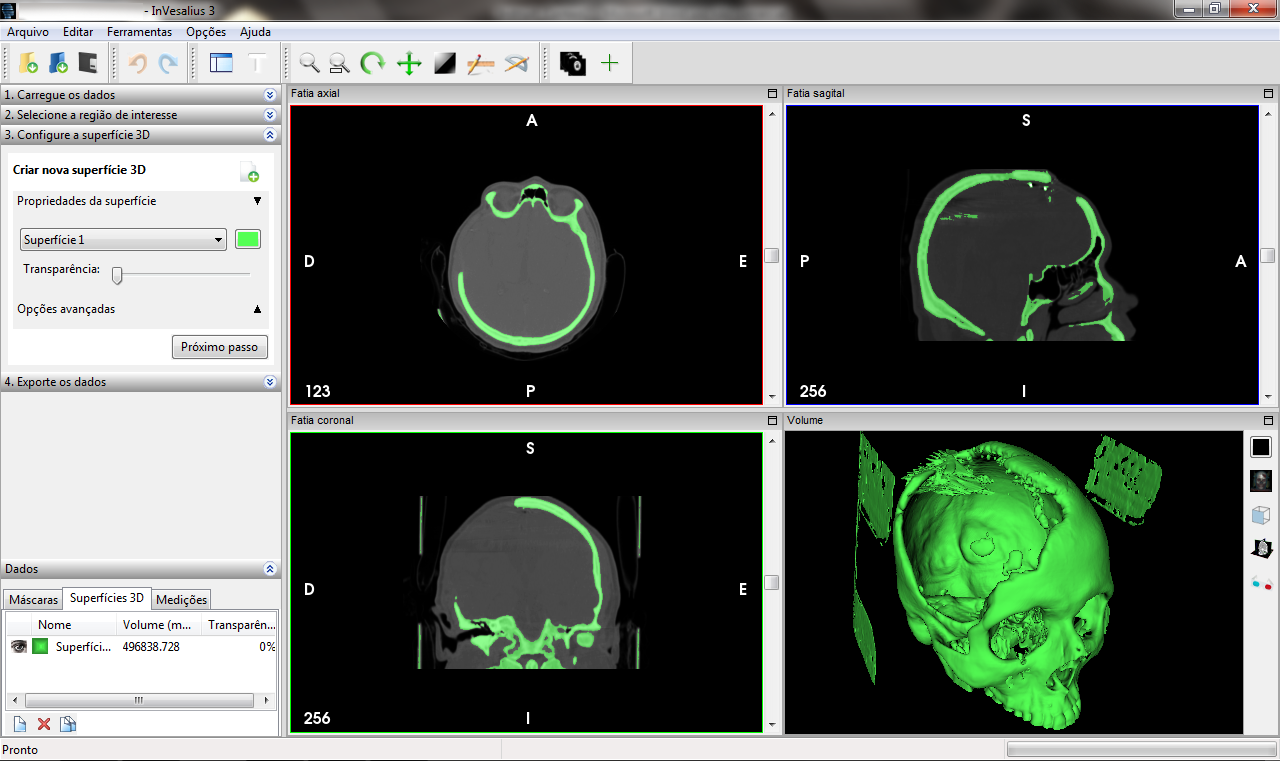Click the Nome column header

76,626
